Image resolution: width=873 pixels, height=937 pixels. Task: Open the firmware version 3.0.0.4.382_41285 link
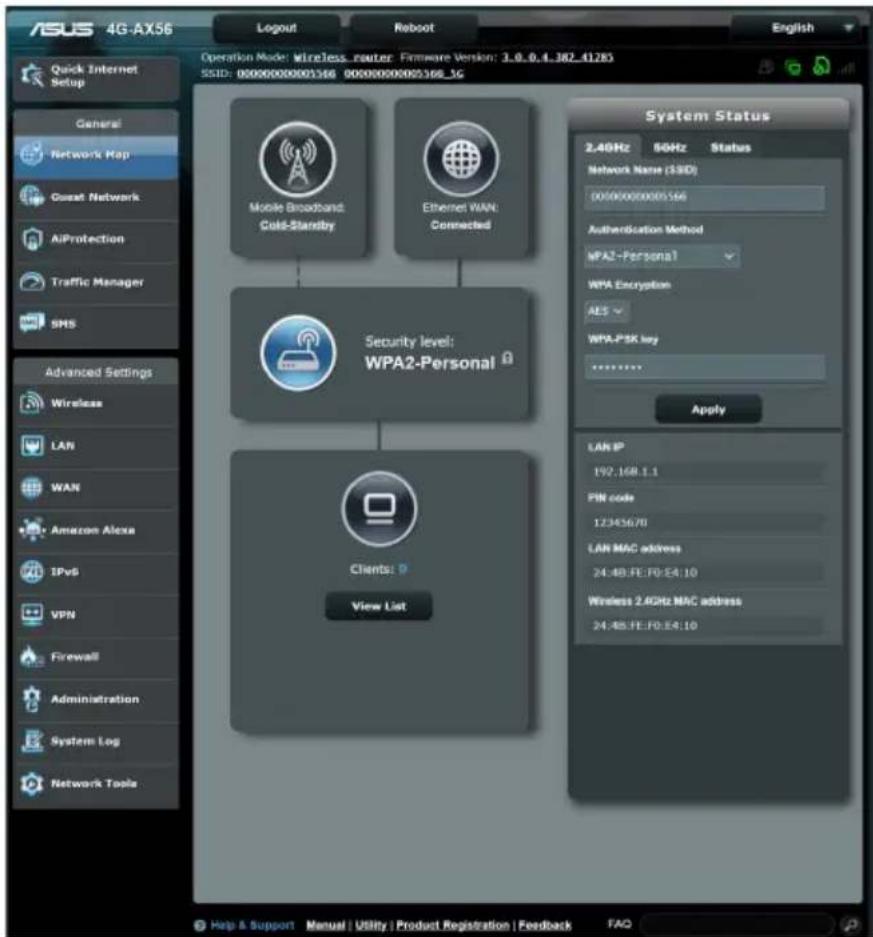[558, 57]
